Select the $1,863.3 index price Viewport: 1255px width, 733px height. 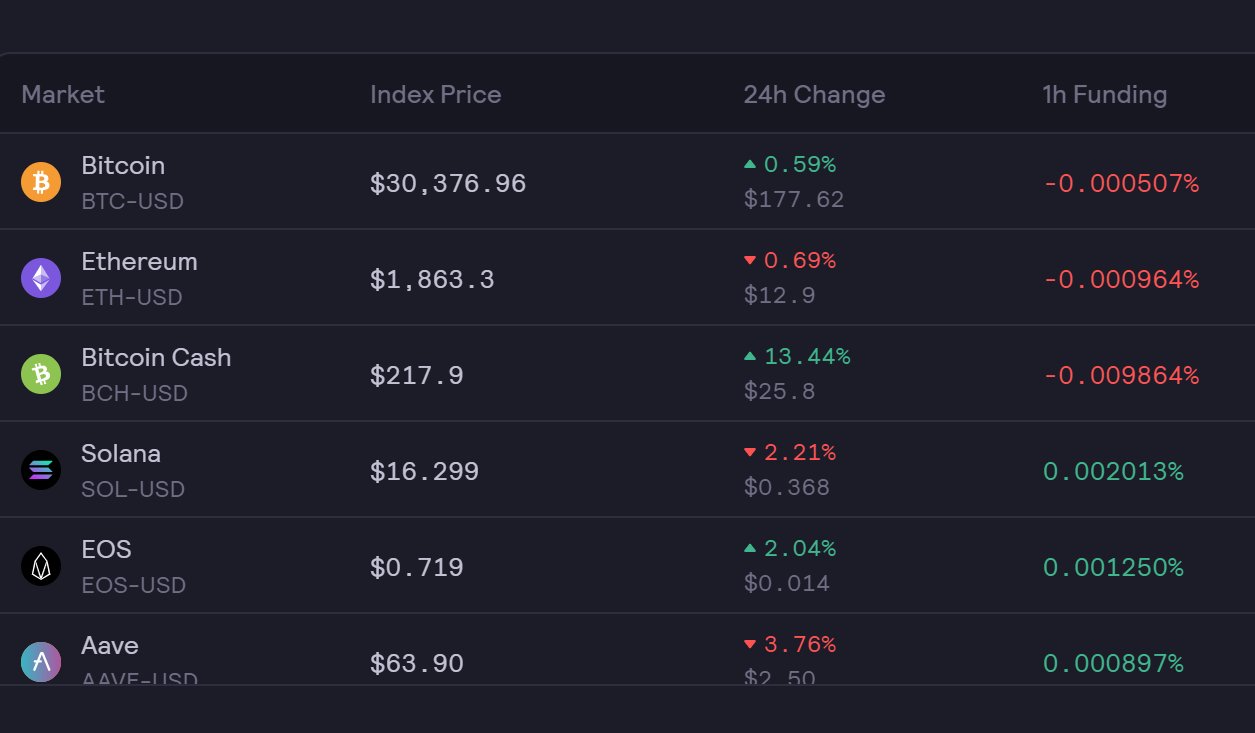tap(432, 279)
